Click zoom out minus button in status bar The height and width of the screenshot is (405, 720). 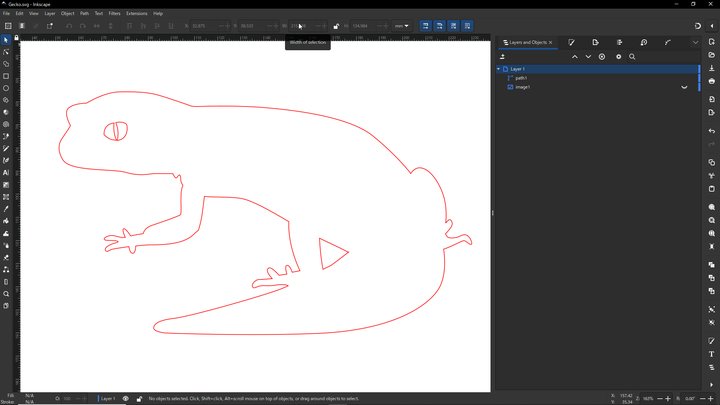click(660, 399)
